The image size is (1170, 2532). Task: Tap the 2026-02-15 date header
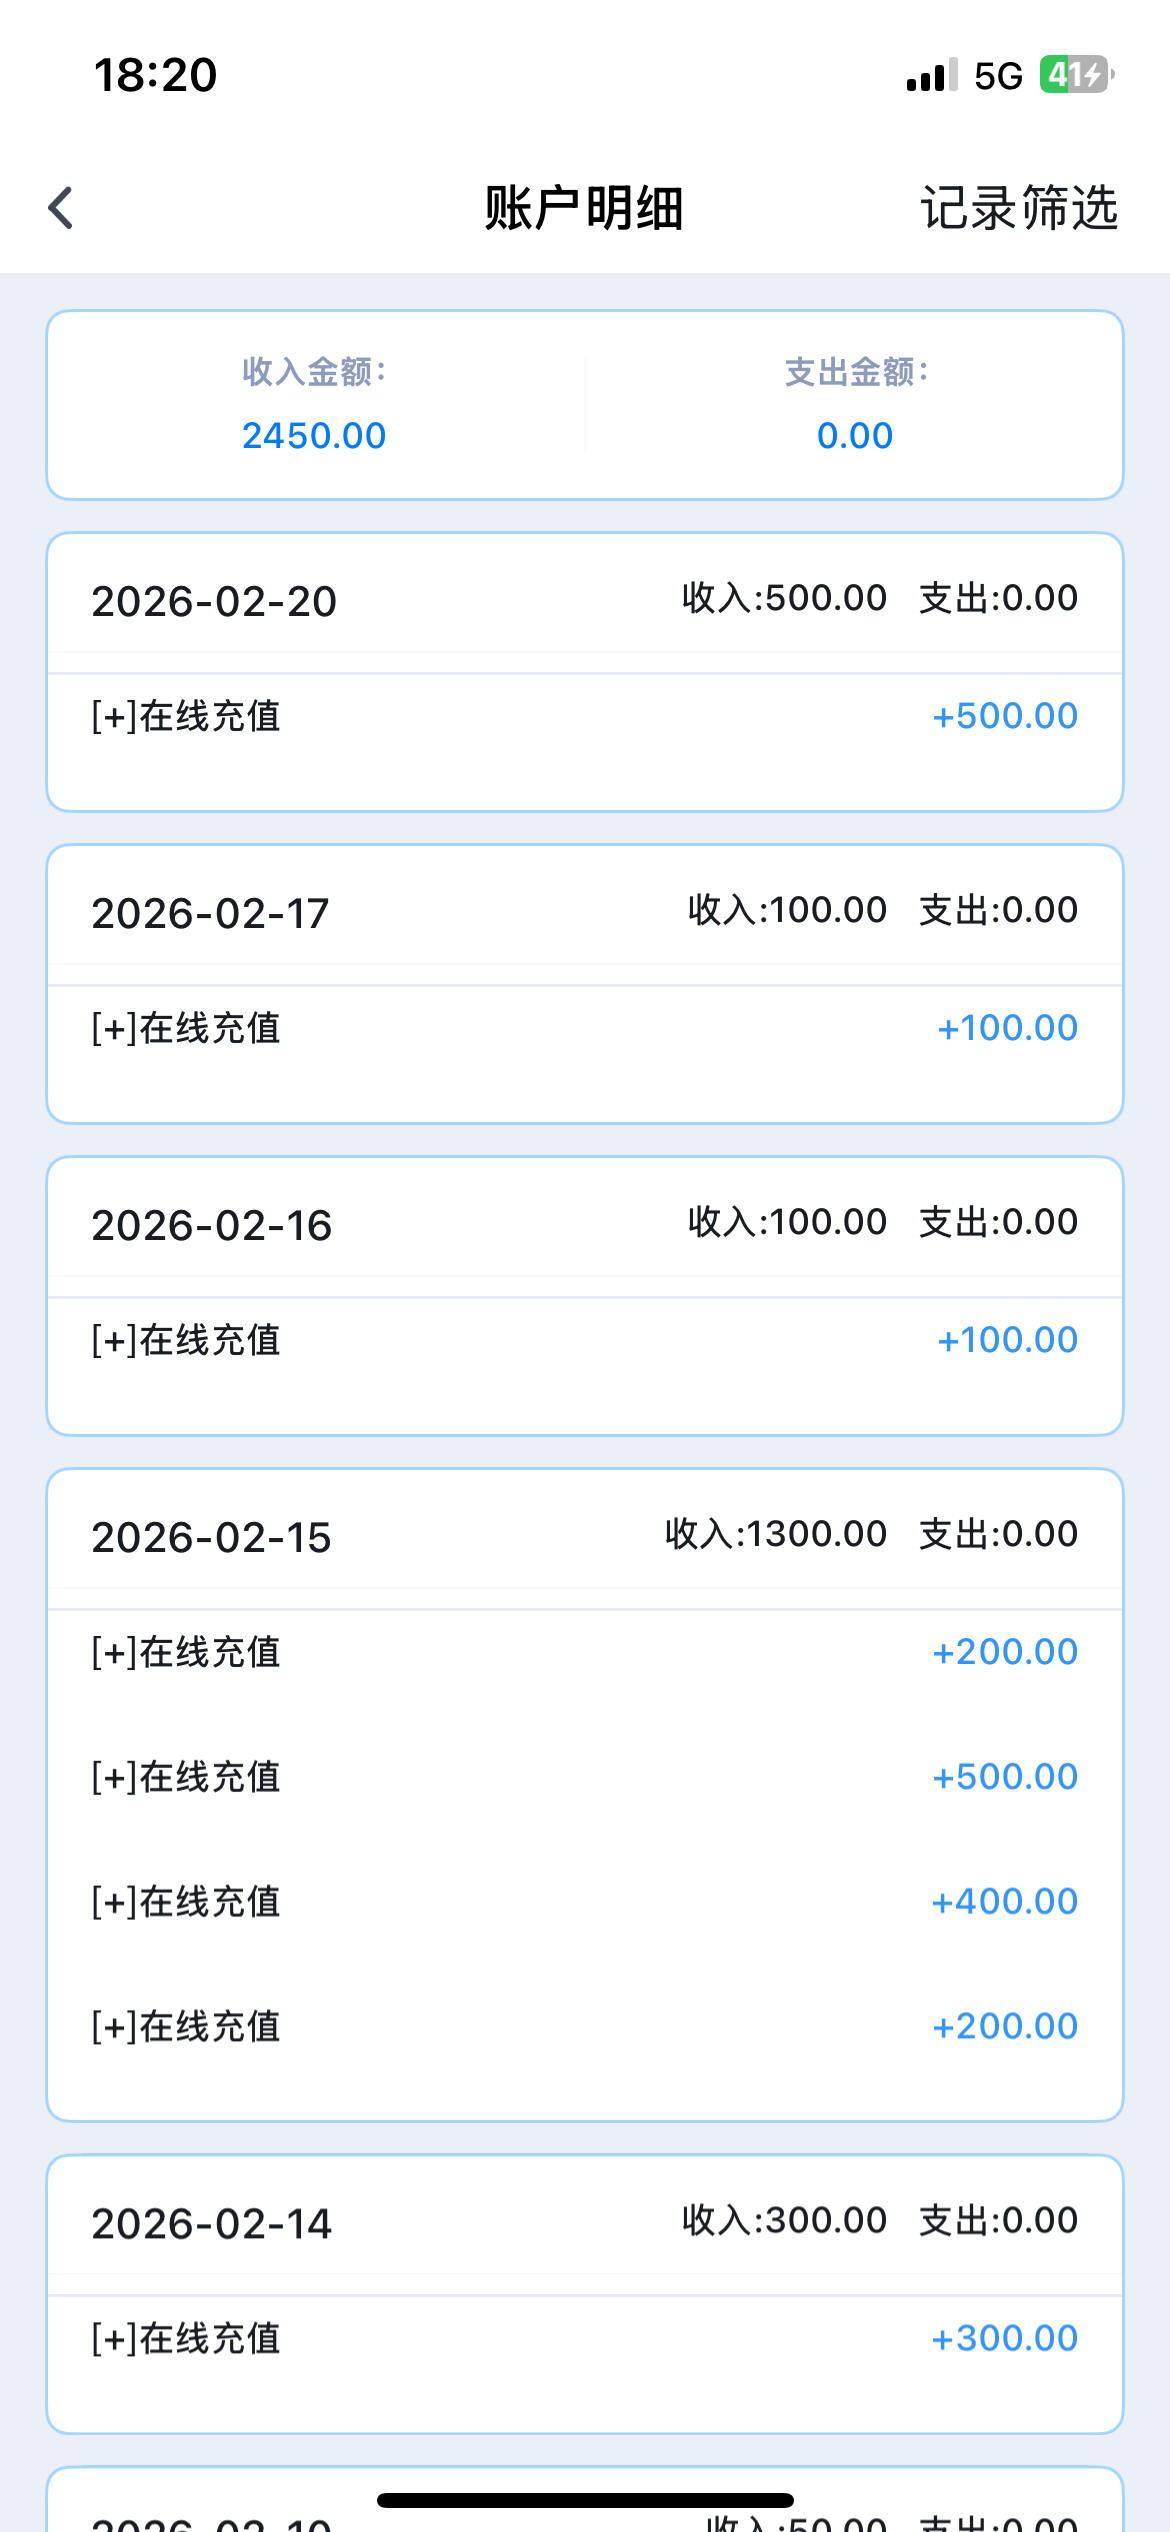click(x=211, y=1537)
